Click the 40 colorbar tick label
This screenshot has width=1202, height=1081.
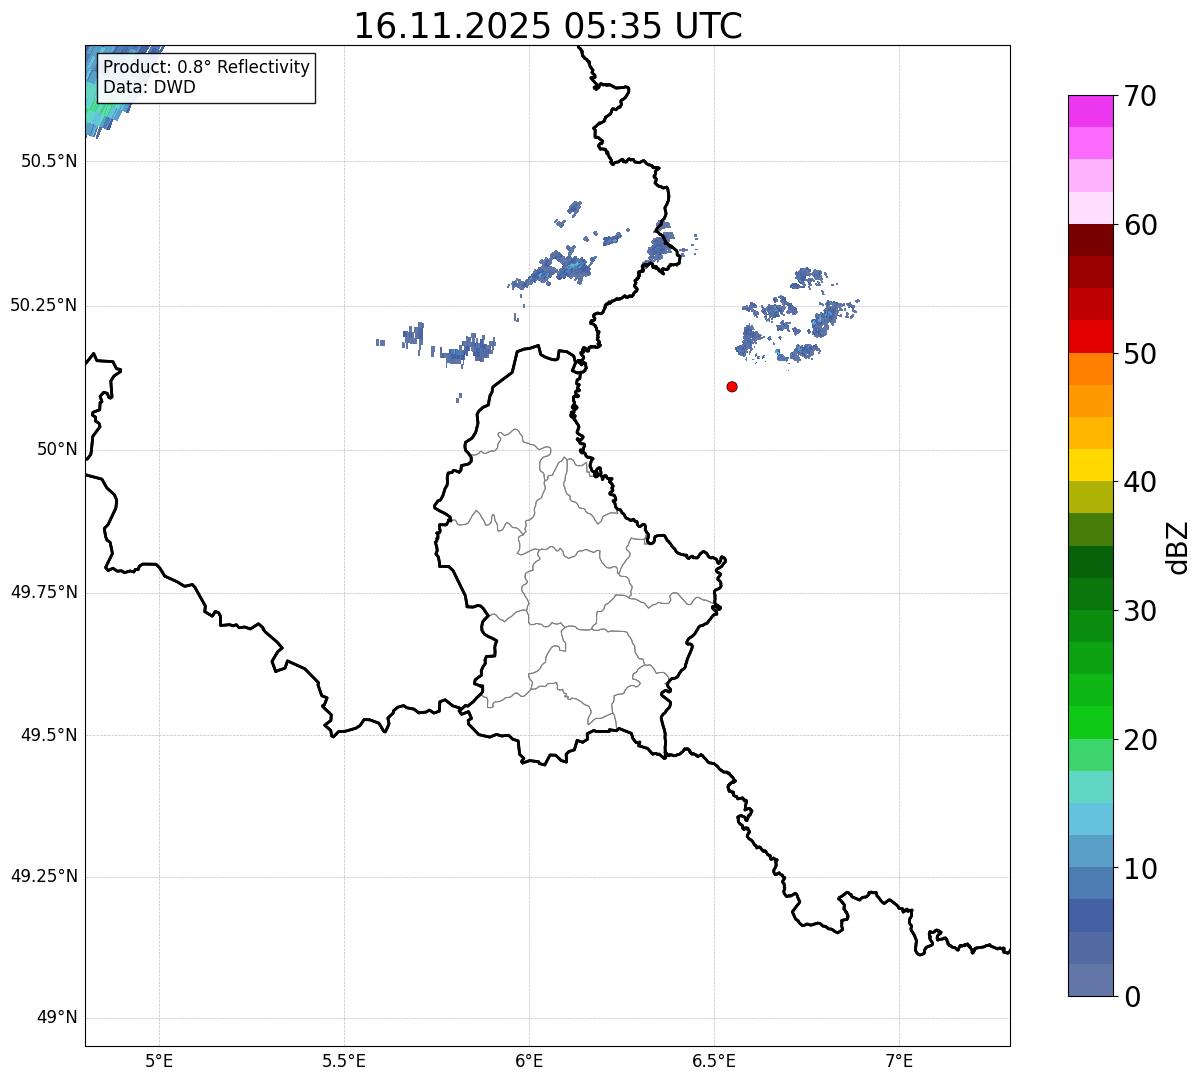click(x=1141, y=482)
